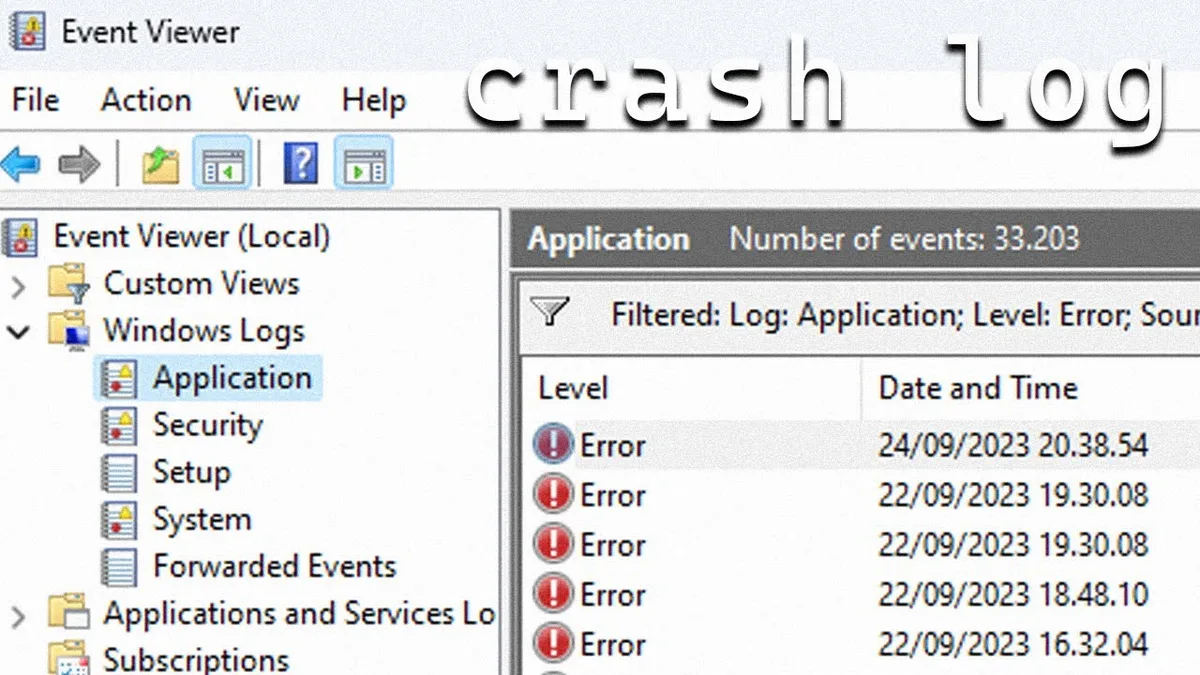Image resolution: width=1200 pixels, height=675 pixels.
Task: Open the View menu
Action: click(x=268, y=100)
